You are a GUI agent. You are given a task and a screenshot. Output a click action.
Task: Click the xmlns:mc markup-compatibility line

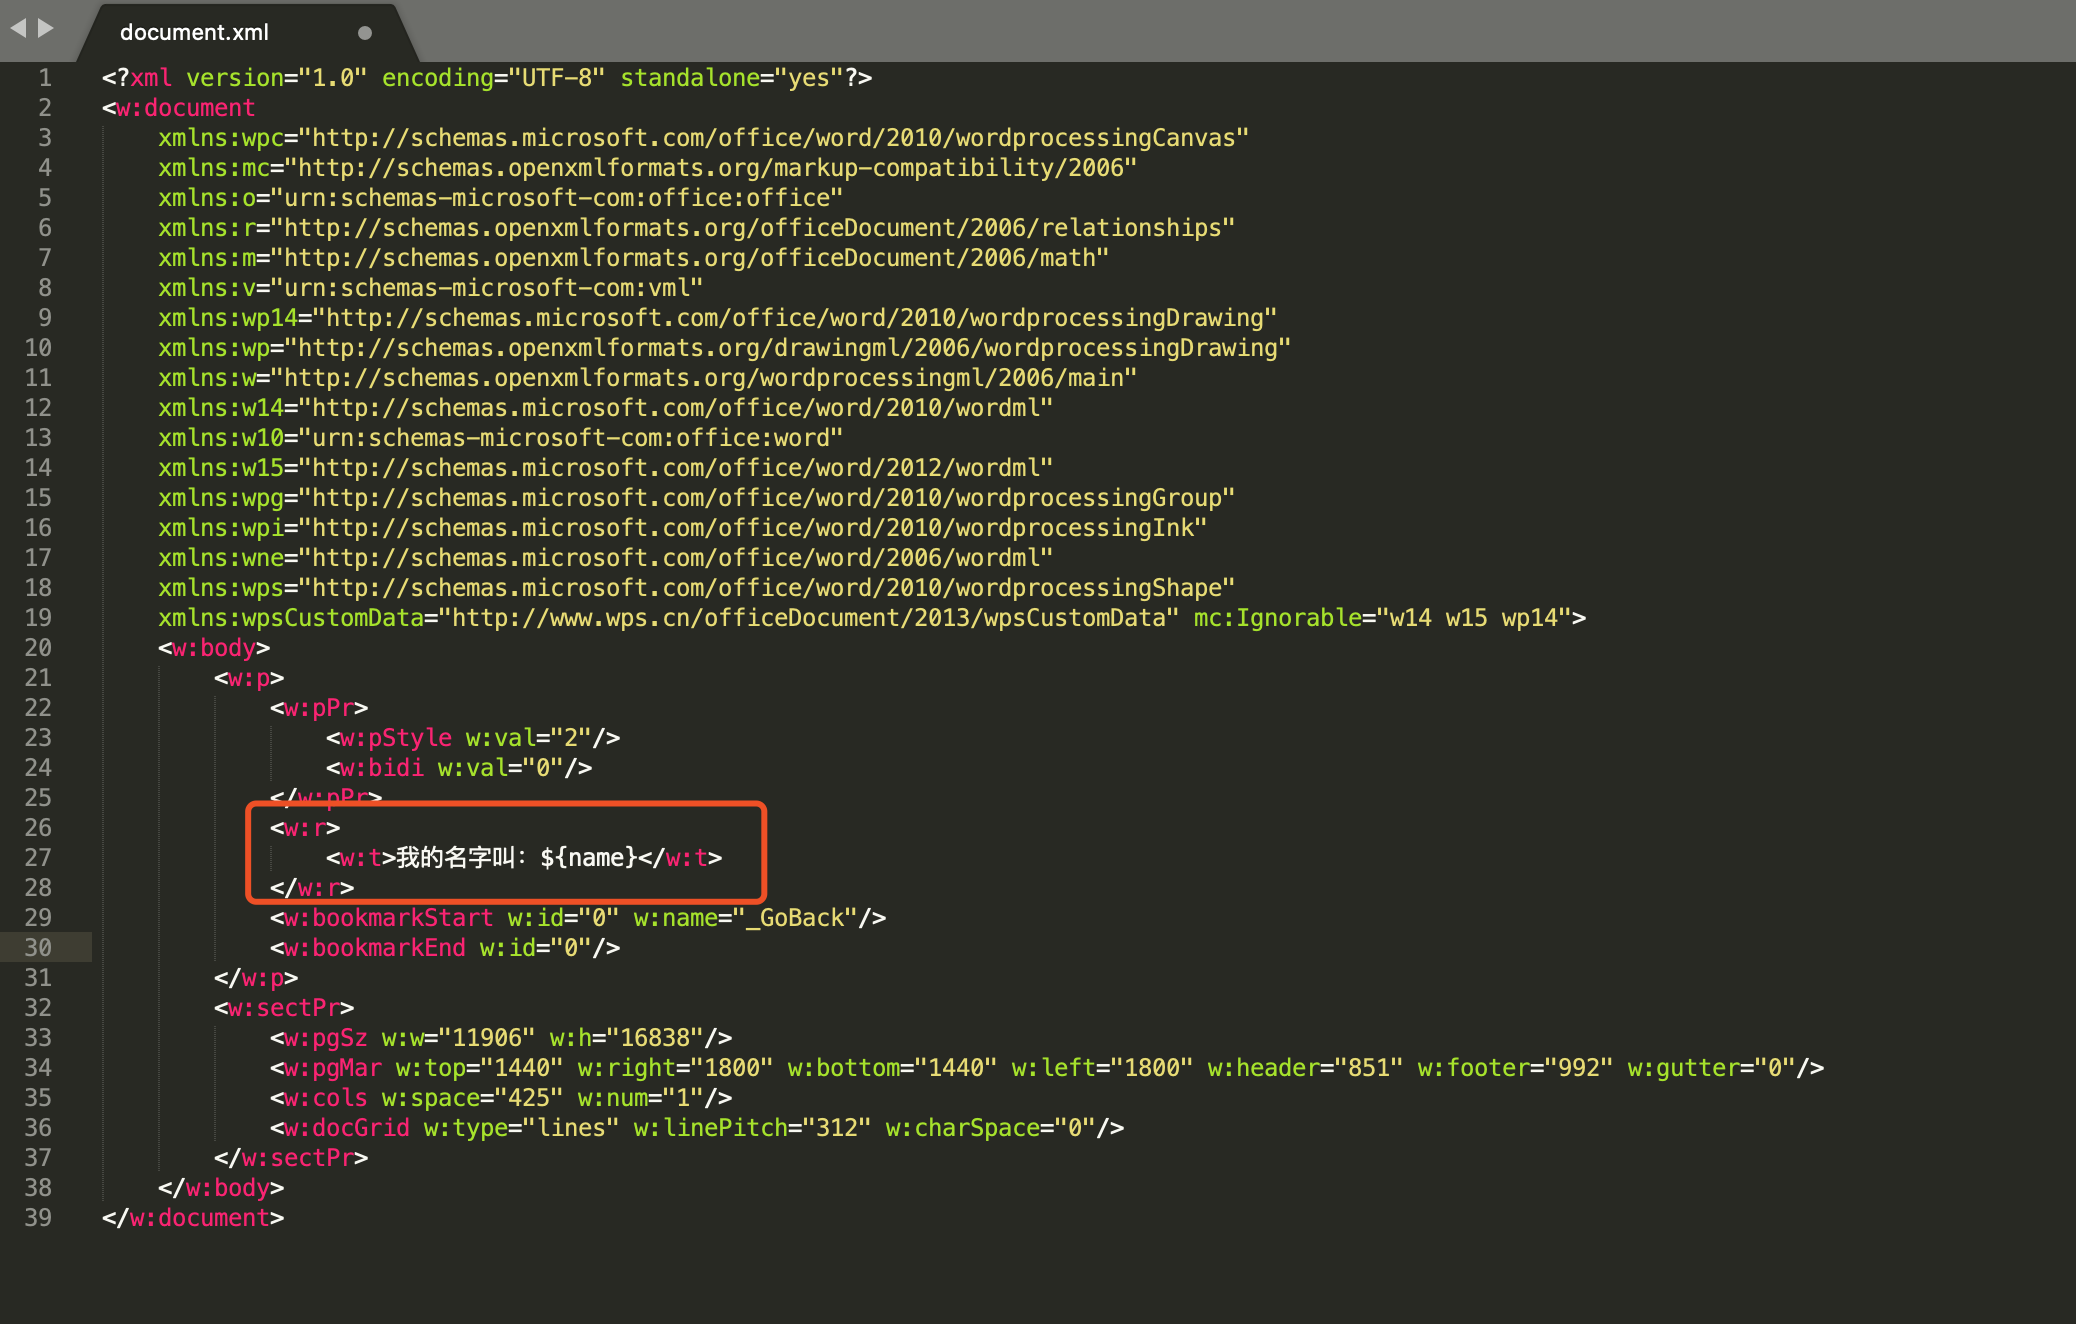coord(648,167)
